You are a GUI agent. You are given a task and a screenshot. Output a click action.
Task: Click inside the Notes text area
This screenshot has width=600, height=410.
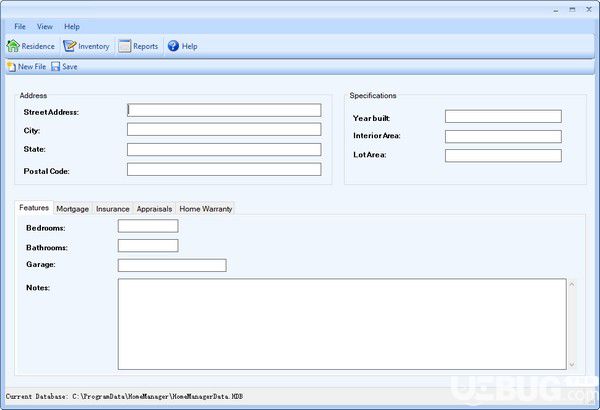[x=342, y=324]
